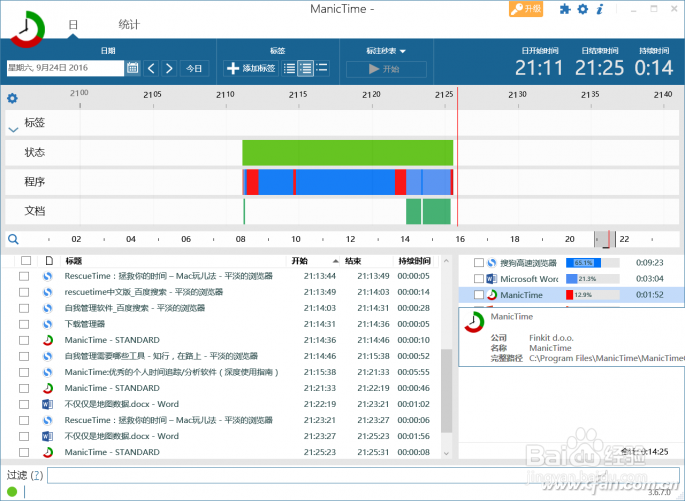Click the 今日 today button
Screen dimensions: 685x501
coord(194,69)
